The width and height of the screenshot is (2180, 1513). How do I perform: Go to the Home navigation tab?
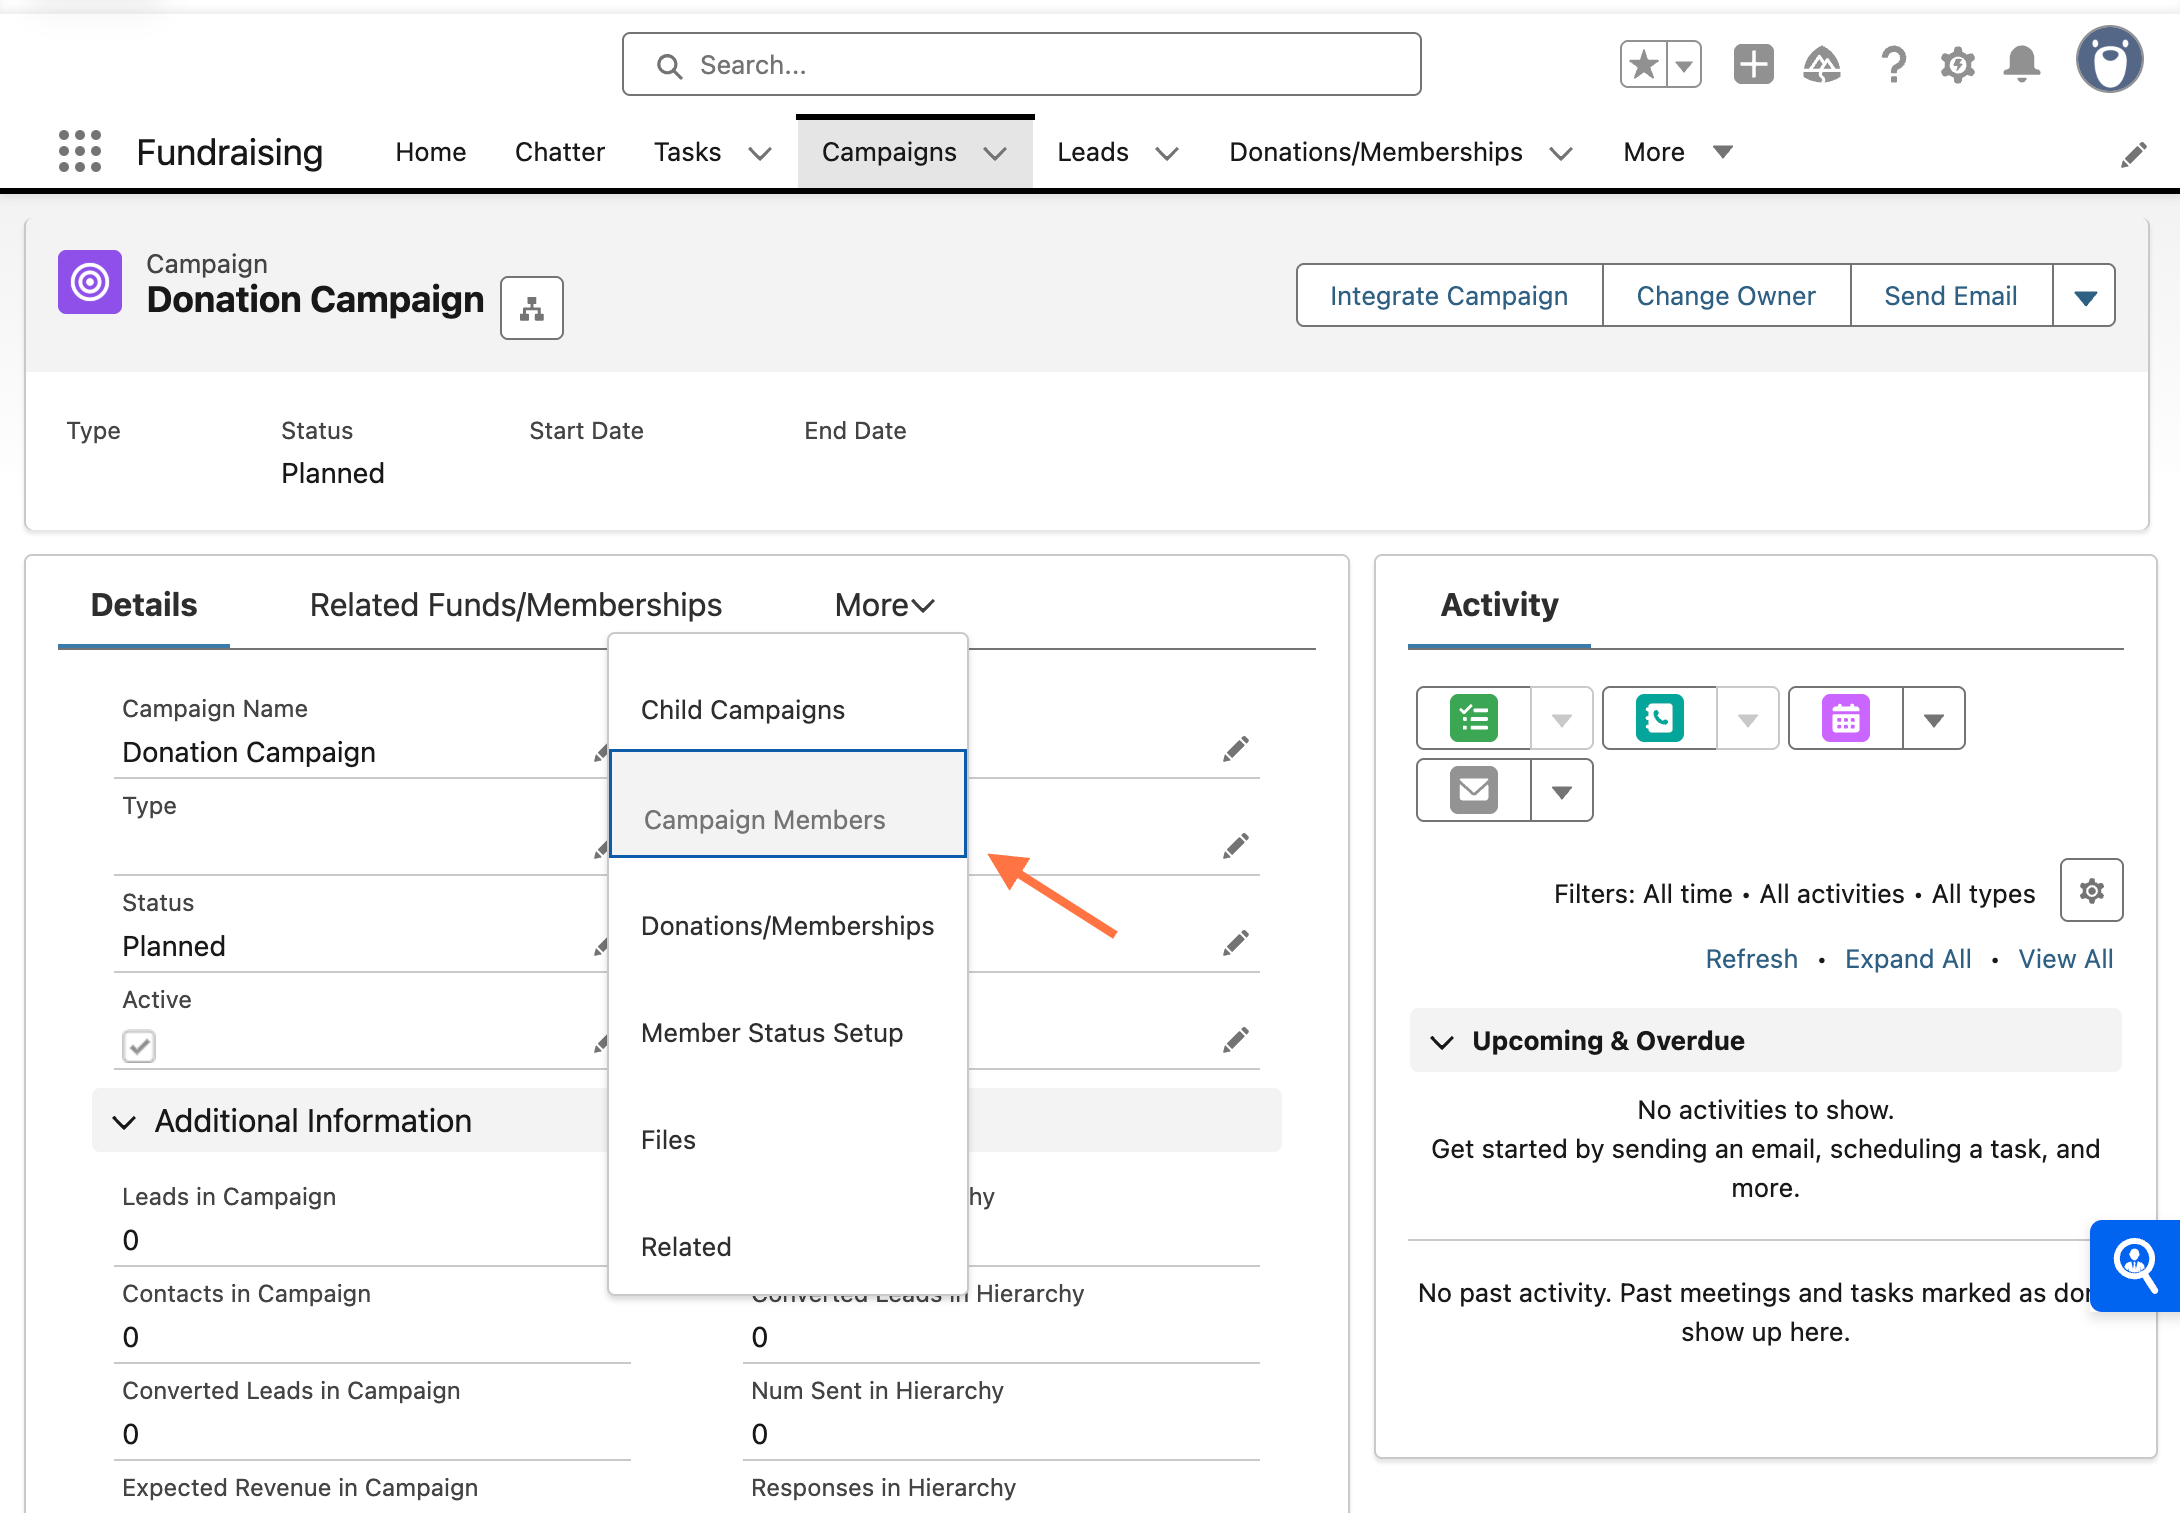[431, 152]
